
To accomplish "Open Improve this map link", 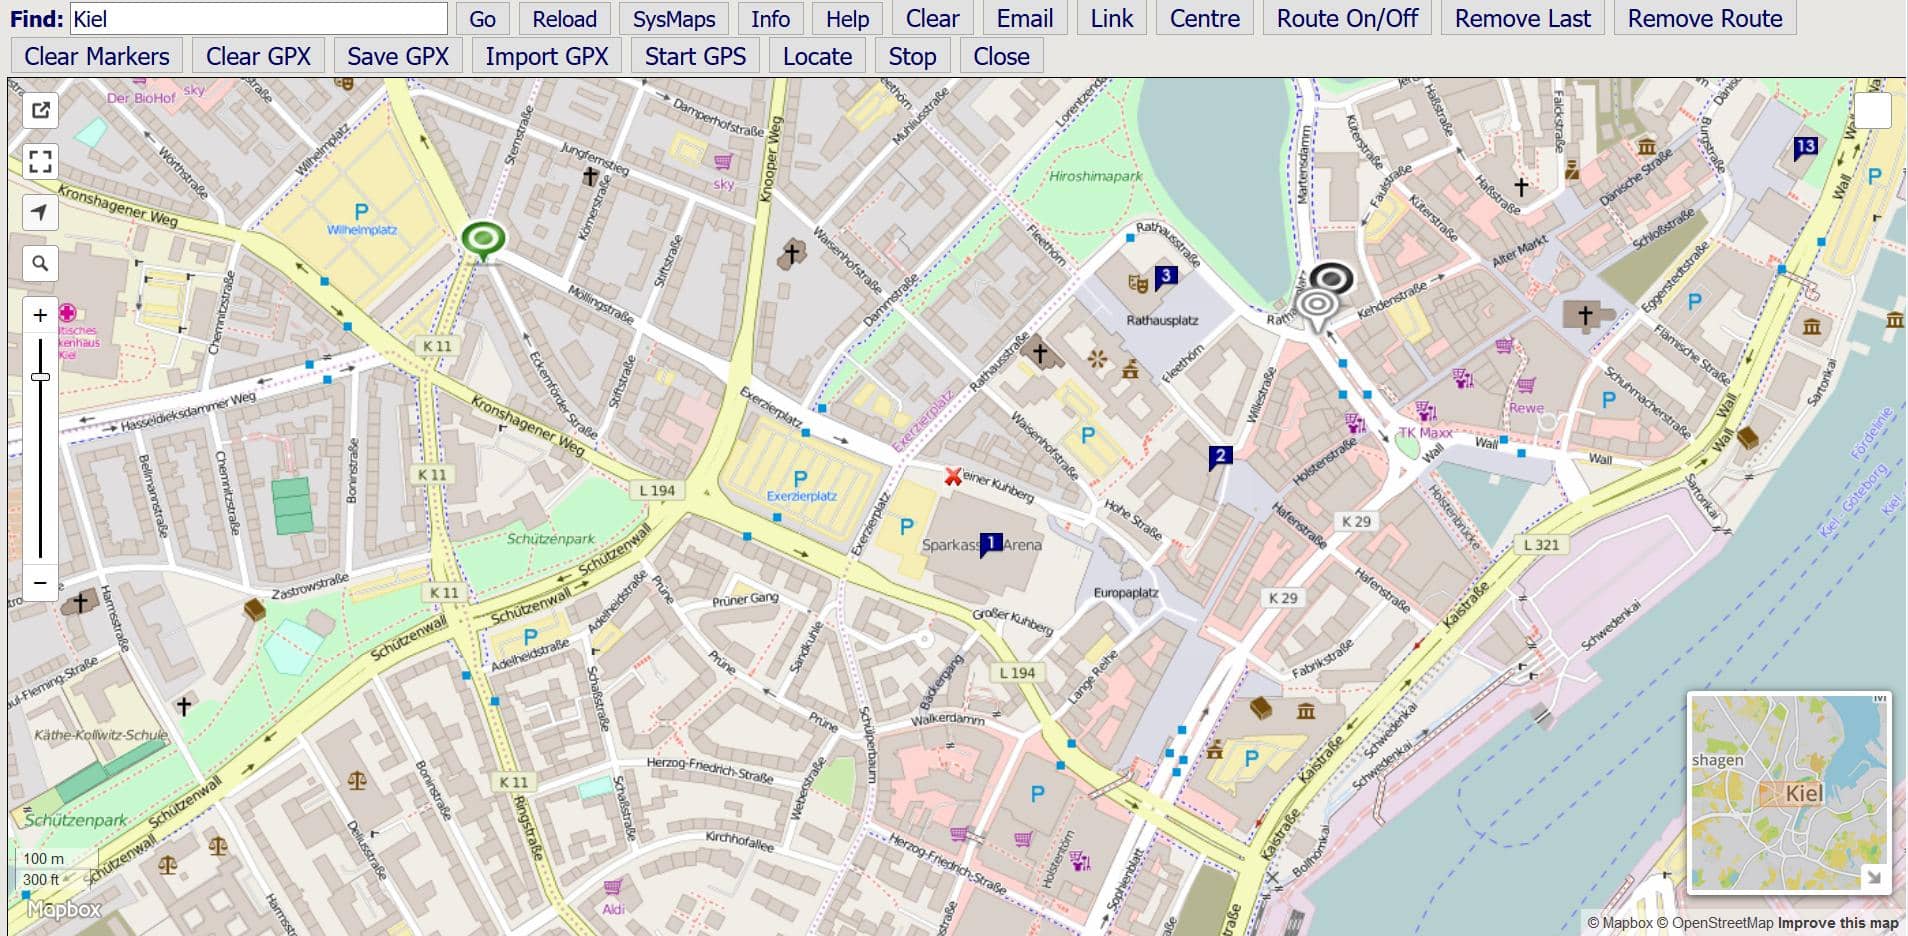I will 1838,923.
